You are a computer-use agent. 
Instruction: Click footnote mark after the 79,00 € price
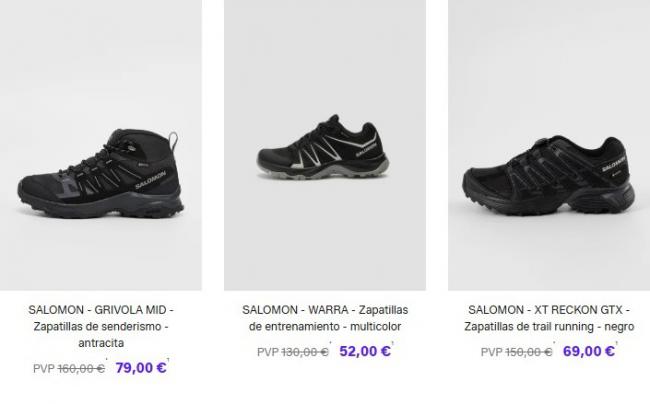[168, 360]
